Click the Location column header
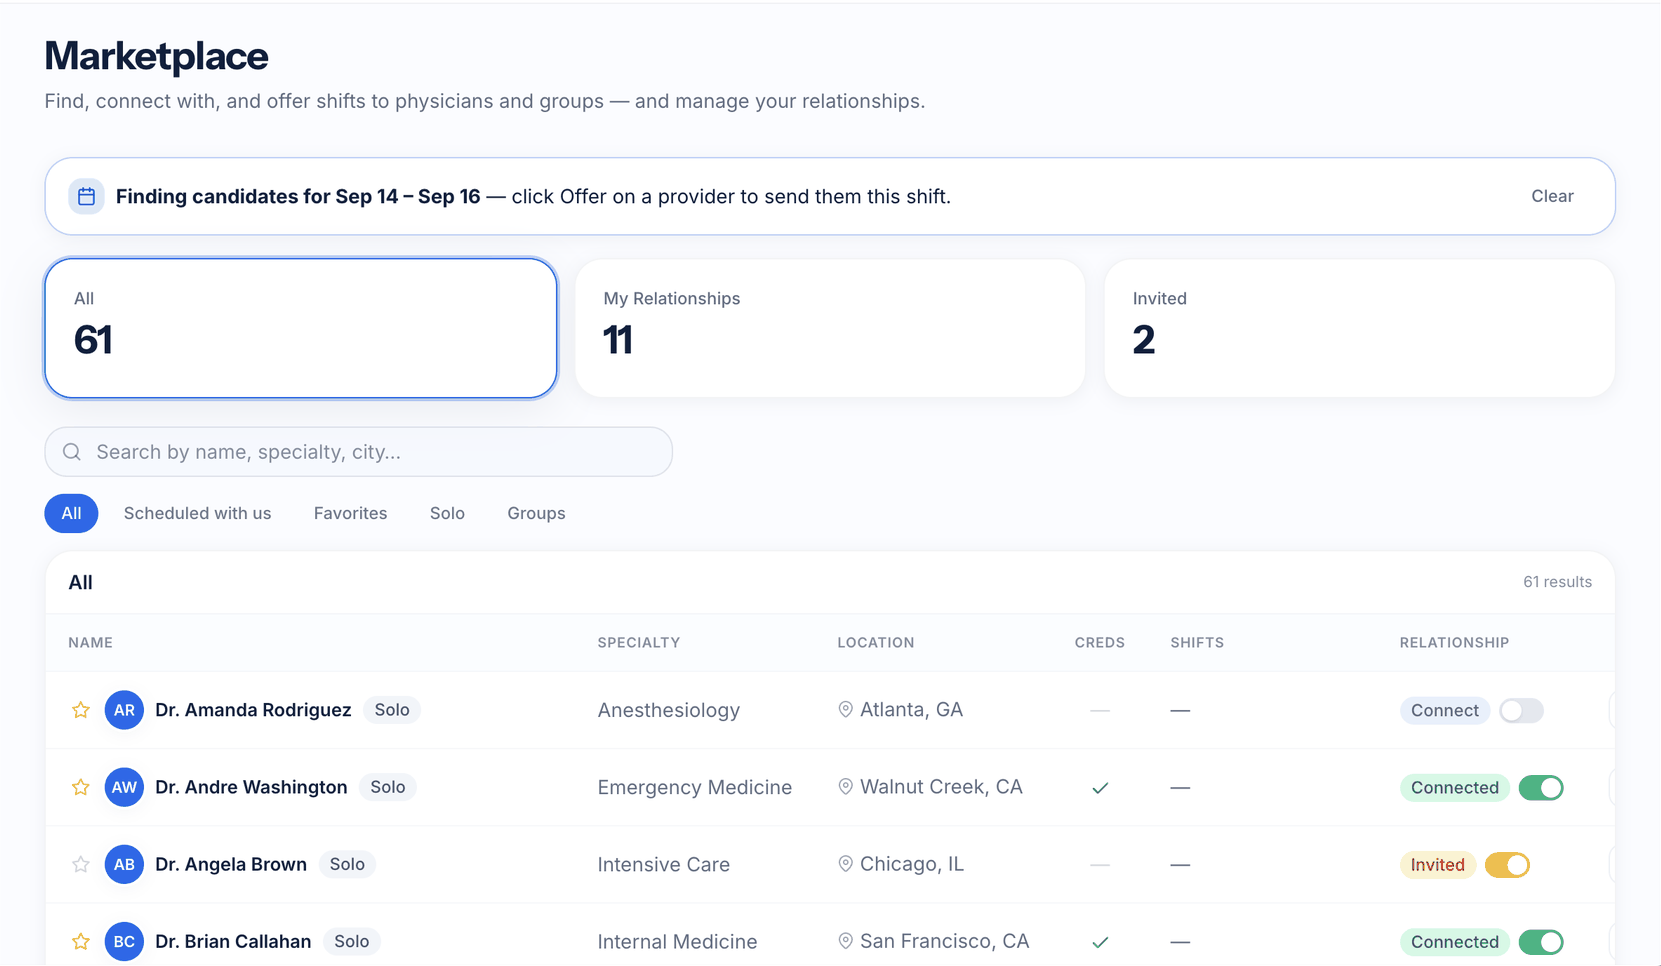Viewport: 1661px width, 966px height. pos(876,643)
